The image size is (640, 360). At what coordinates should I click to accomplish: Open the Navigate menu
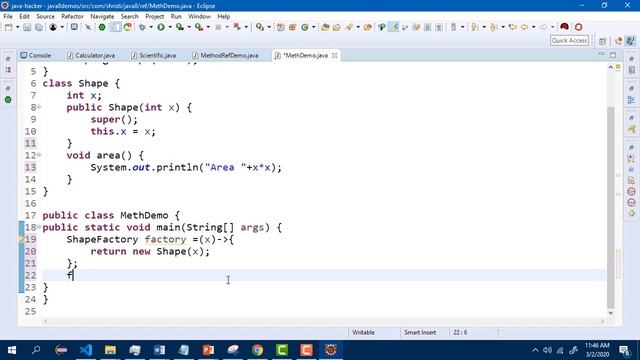pos(102,16)
